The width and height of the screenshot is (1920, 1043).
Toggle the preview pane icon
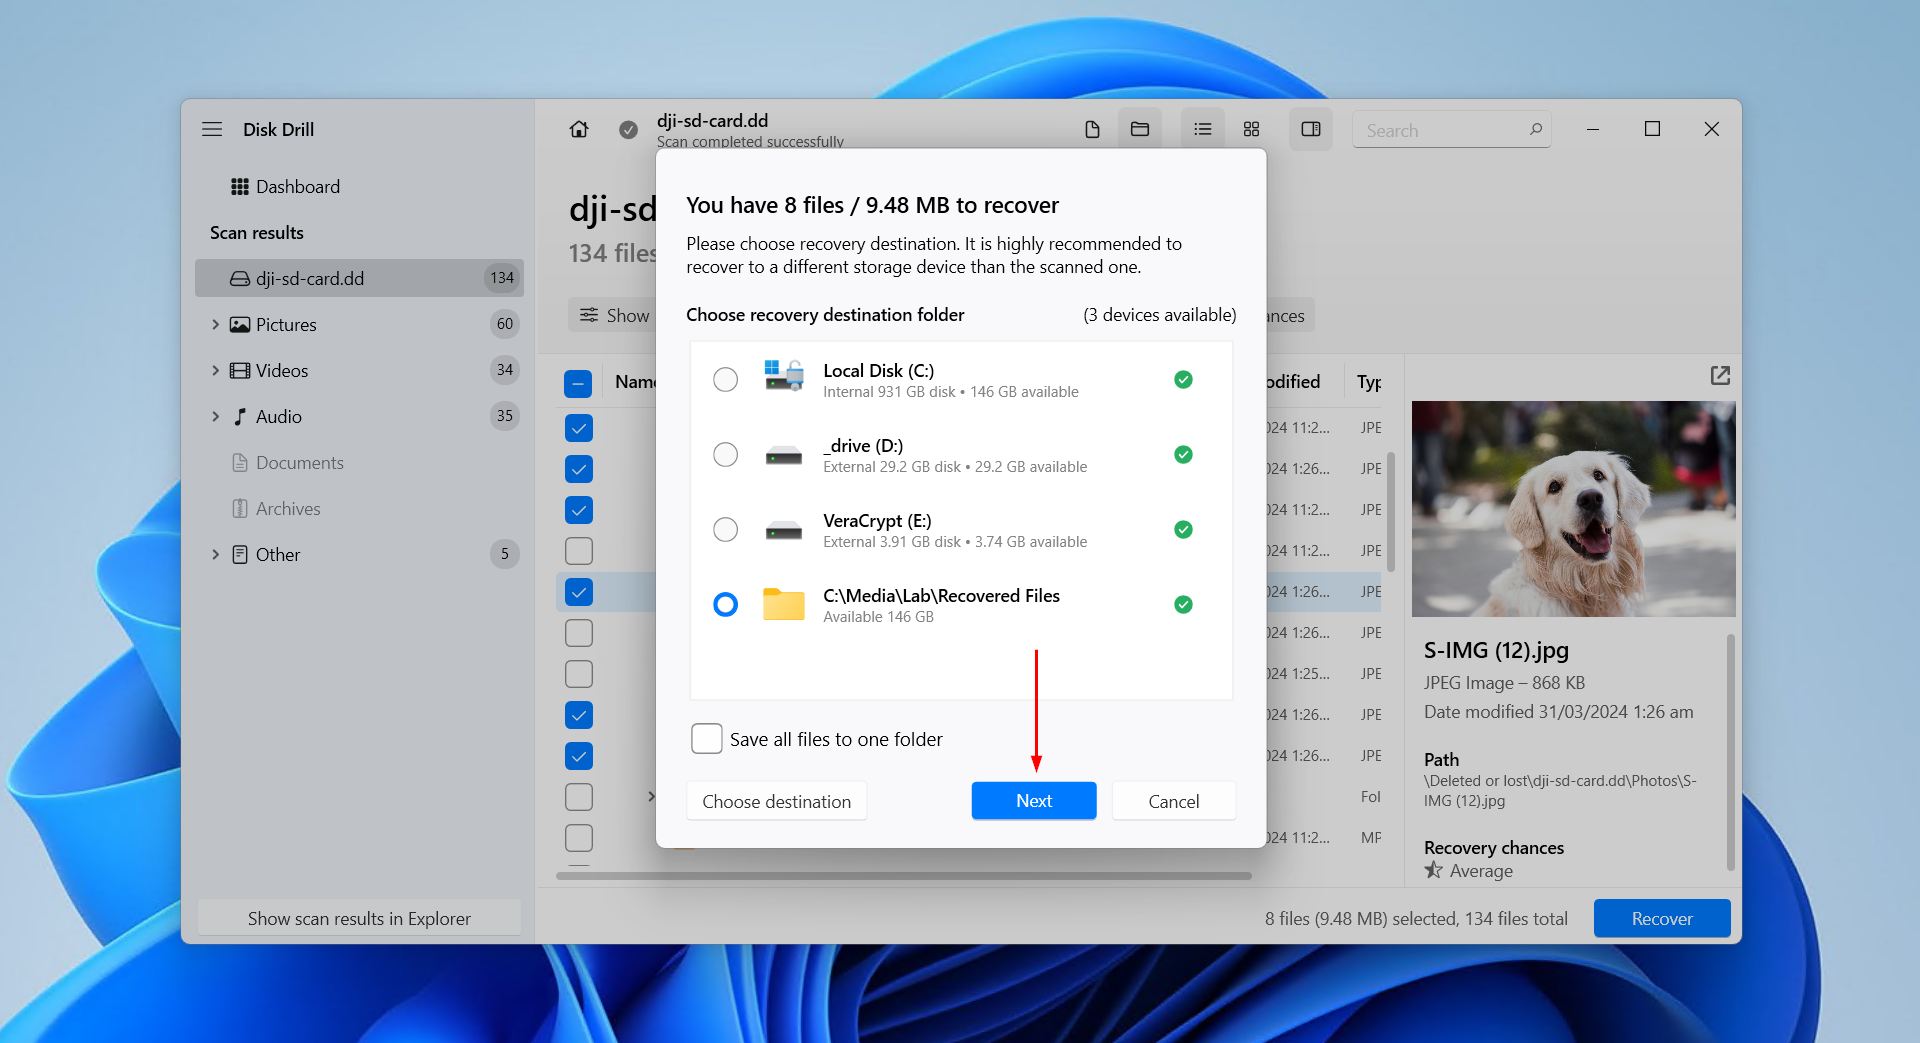coord(1311,129)
